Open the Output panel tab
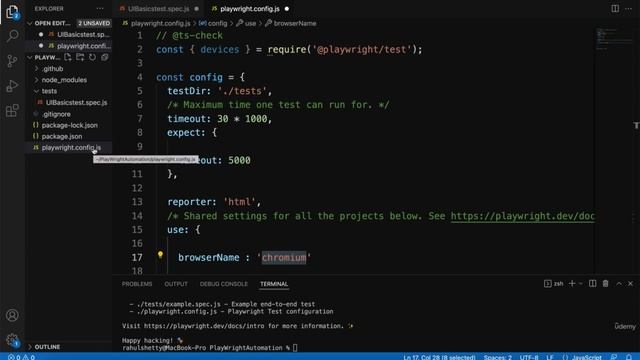The height and width of the screenshot is (360, 640). tap(176, 284)
